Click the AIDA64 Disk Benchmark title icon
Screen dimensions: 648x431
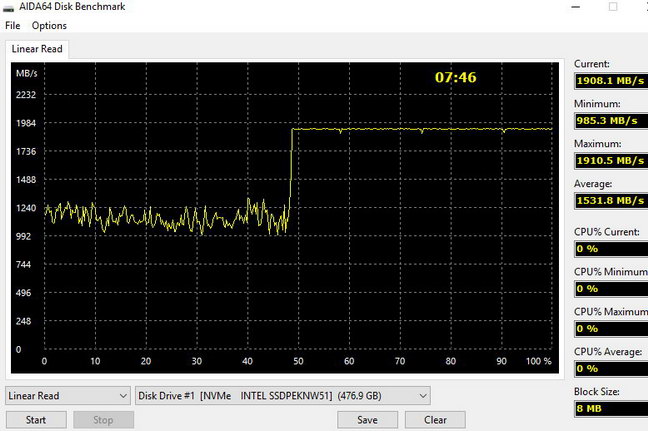coord(8,8)
